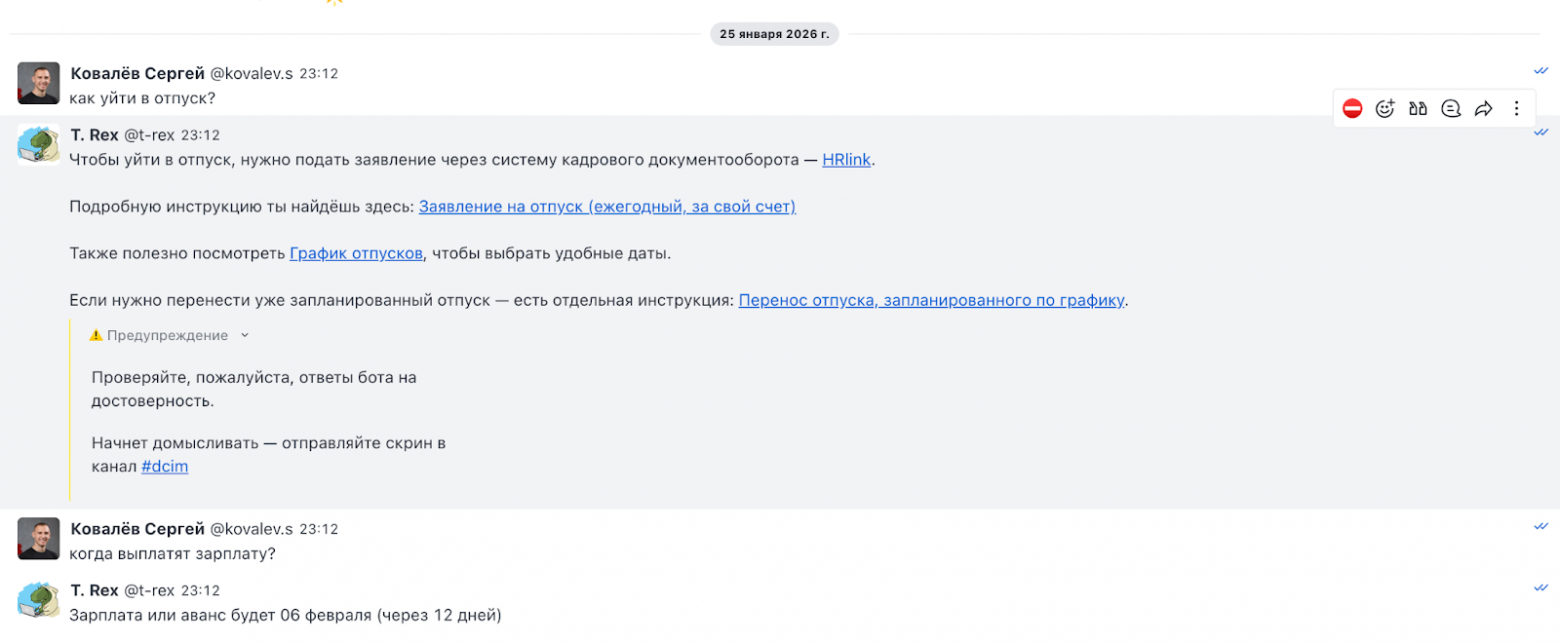Click the @t-rex username handle
The image size is (1560, 643).
[x=148, y=135]
